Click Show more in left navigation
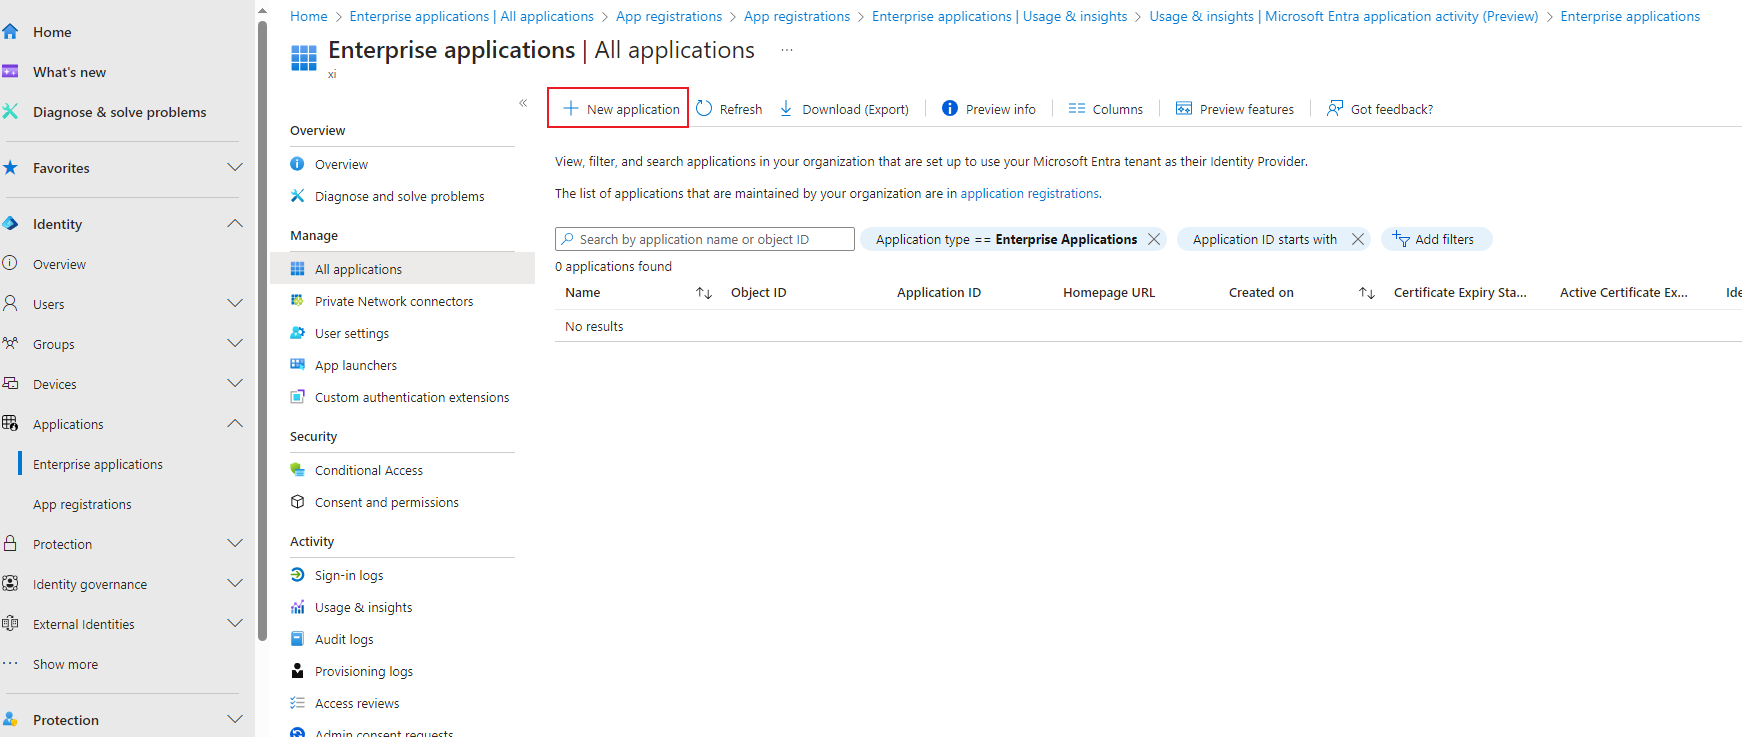This screenshot has width=1742, height=737. (65, 664)
